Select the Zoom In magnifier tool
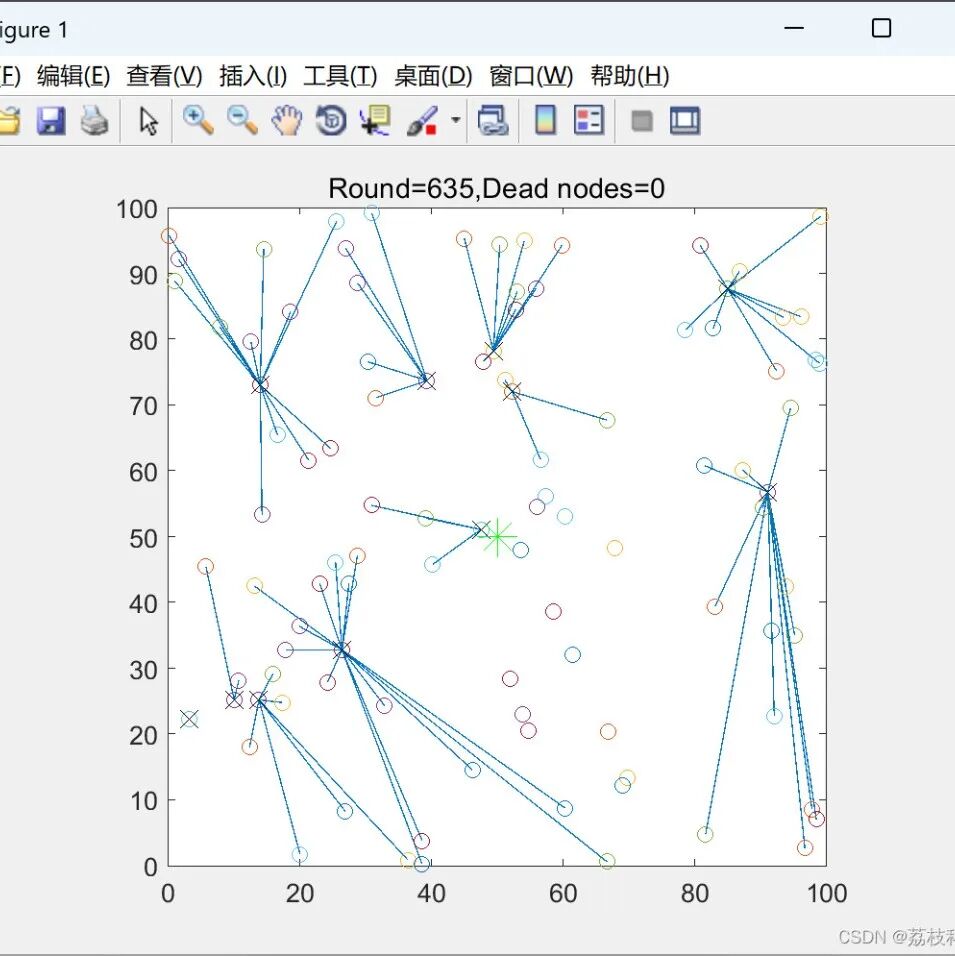Viewport: 955px width, 956px height. 198,120
